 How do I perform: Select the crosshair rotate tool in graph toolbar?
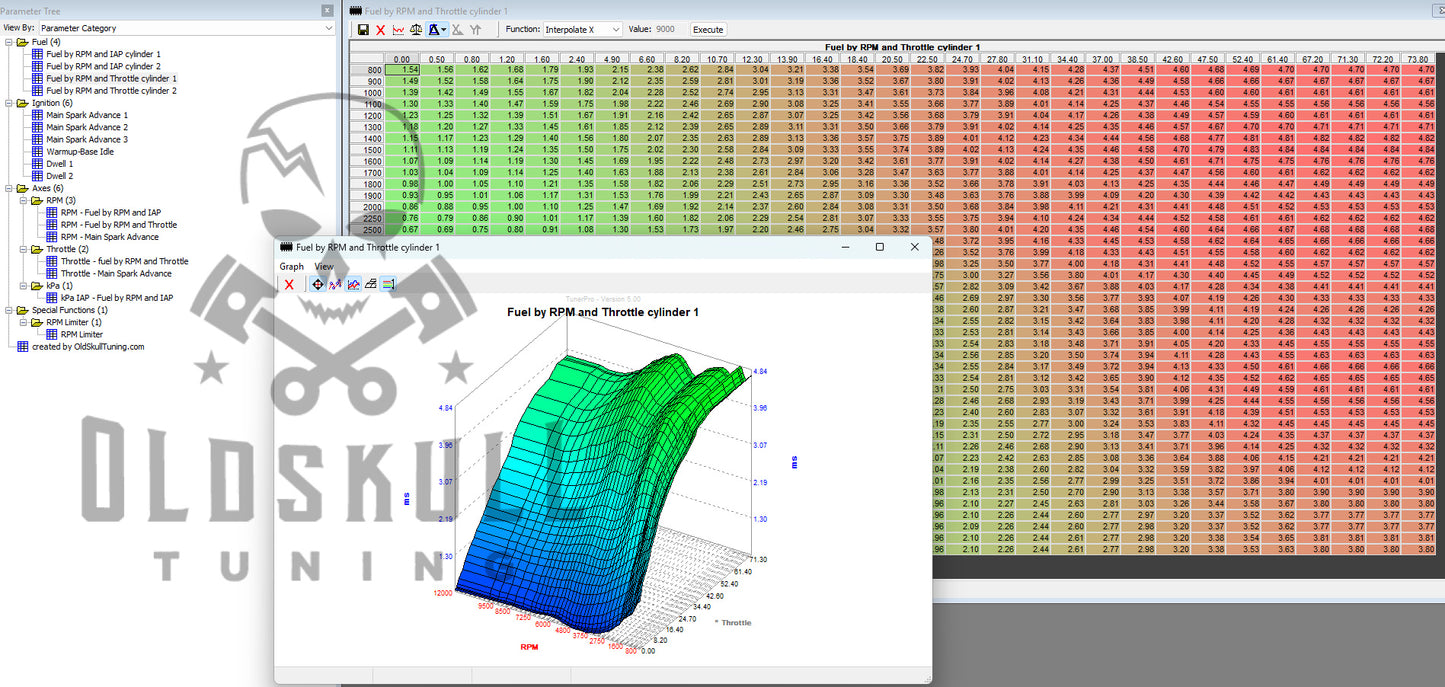click(x=318, y=284)
